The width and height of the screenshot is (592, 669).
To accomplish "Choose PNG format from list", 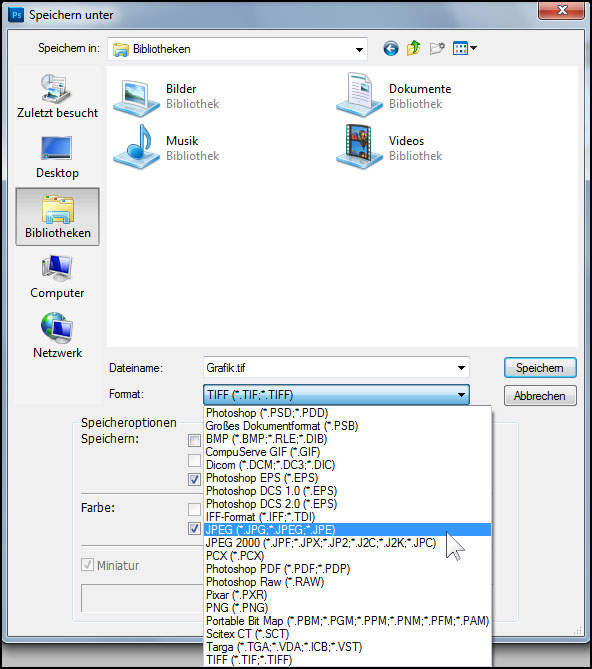I will click(x=347, y=608).
